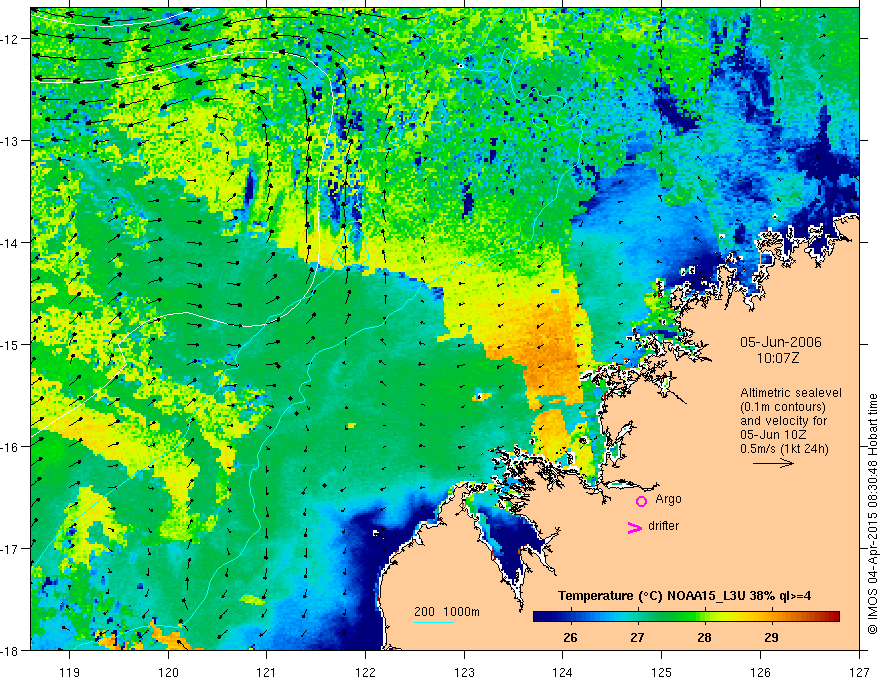
Task: Click the magenta Argo circle legend symbol
Action: point(641,501)
